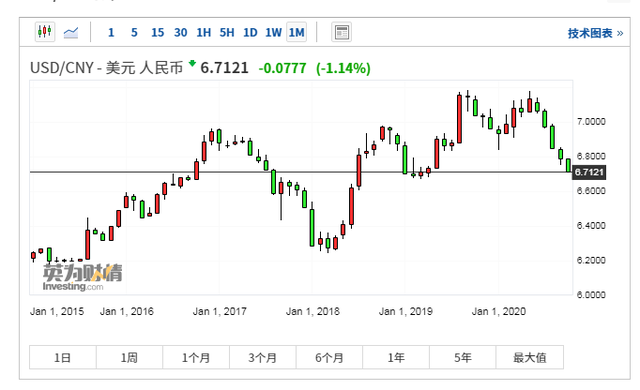Image resolution: width=640 pixels, height=390 pixels.
Task: Set range to 1周
Action: pyautogui.click(x=129, y=357)
